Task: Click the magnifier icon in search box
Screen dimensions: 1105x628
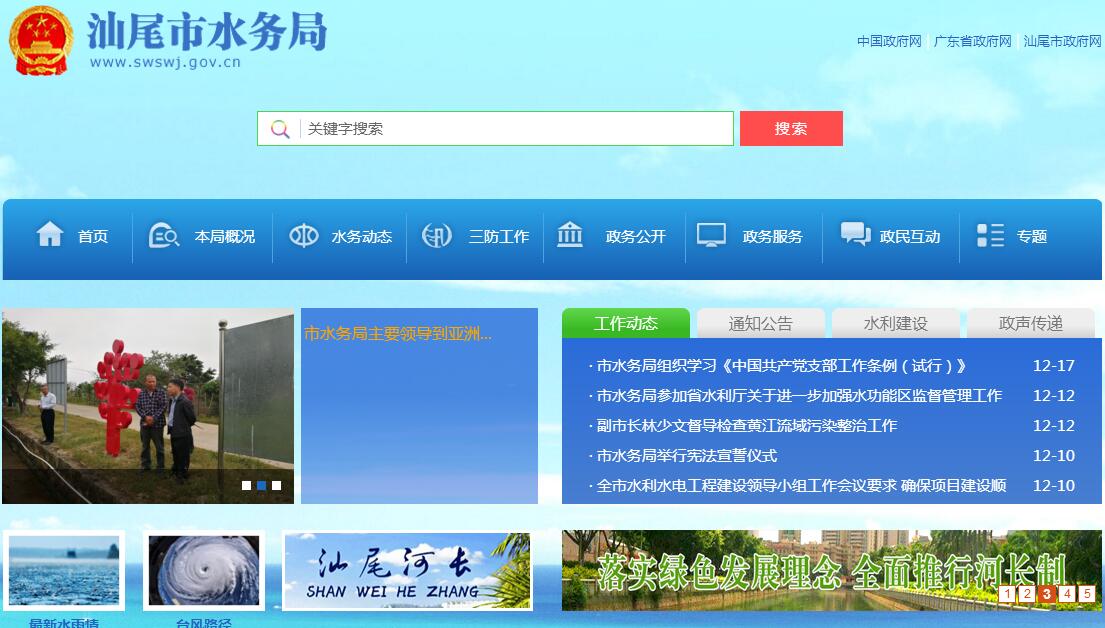Action: 280,129
